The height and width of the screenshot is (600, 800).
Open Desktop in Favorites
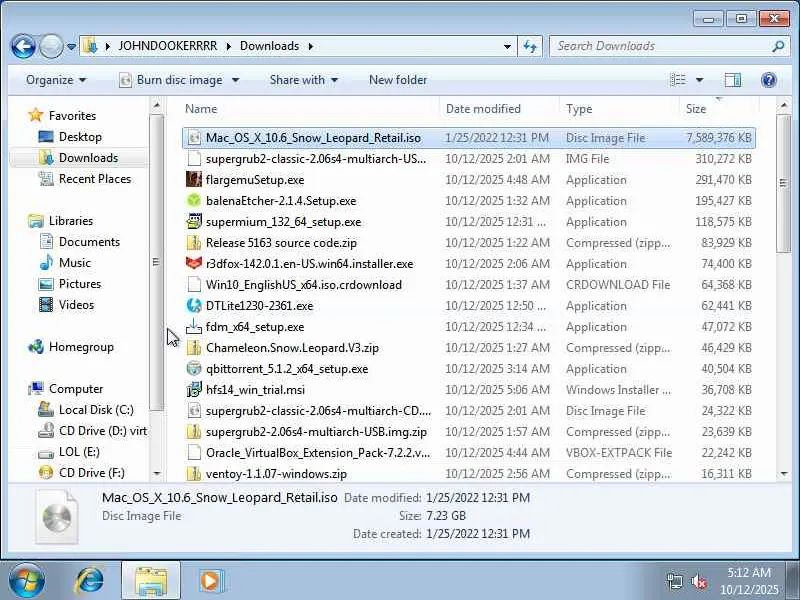point(80,137)
